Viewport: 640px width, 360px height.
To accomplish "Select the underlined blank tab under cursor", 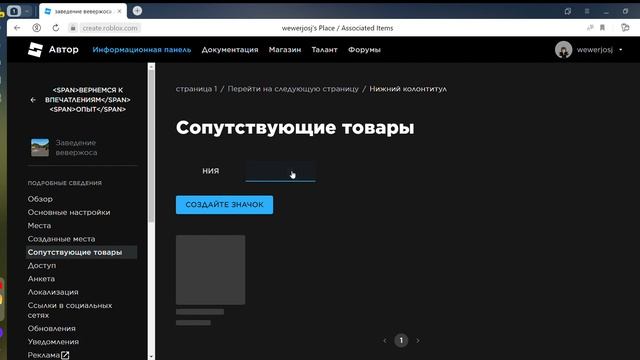I will click(280, 171).
